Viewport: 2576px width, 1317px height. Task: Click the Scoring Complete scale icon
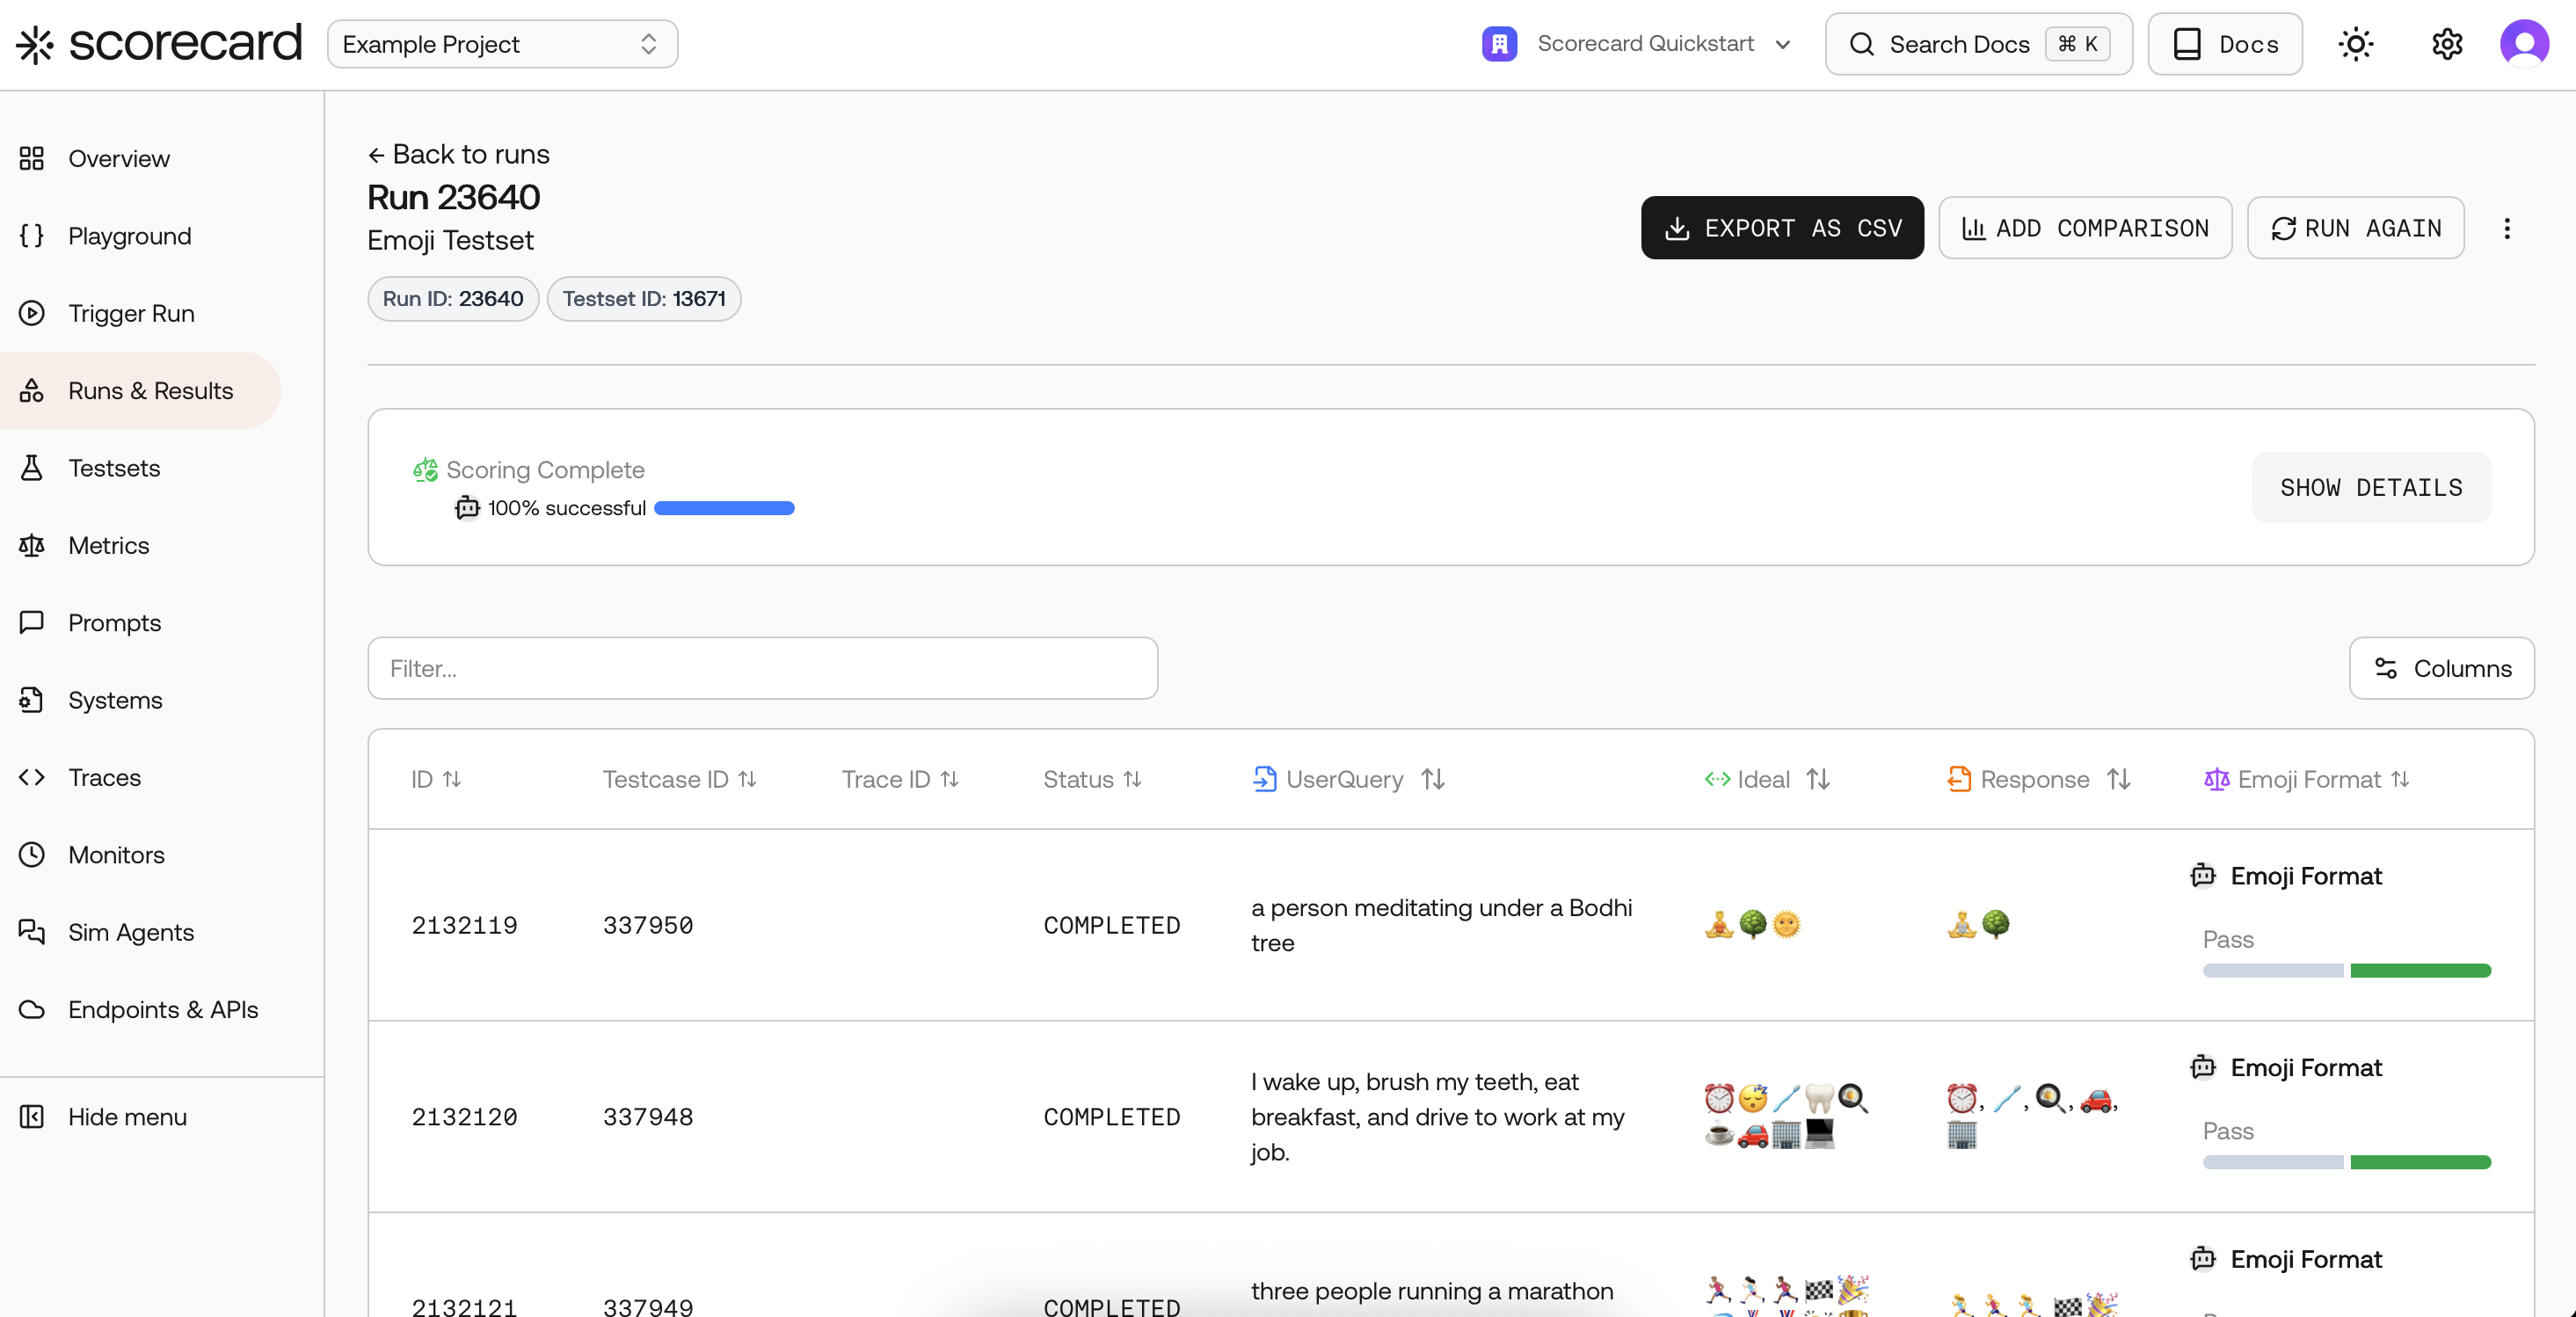pos(426,470)
